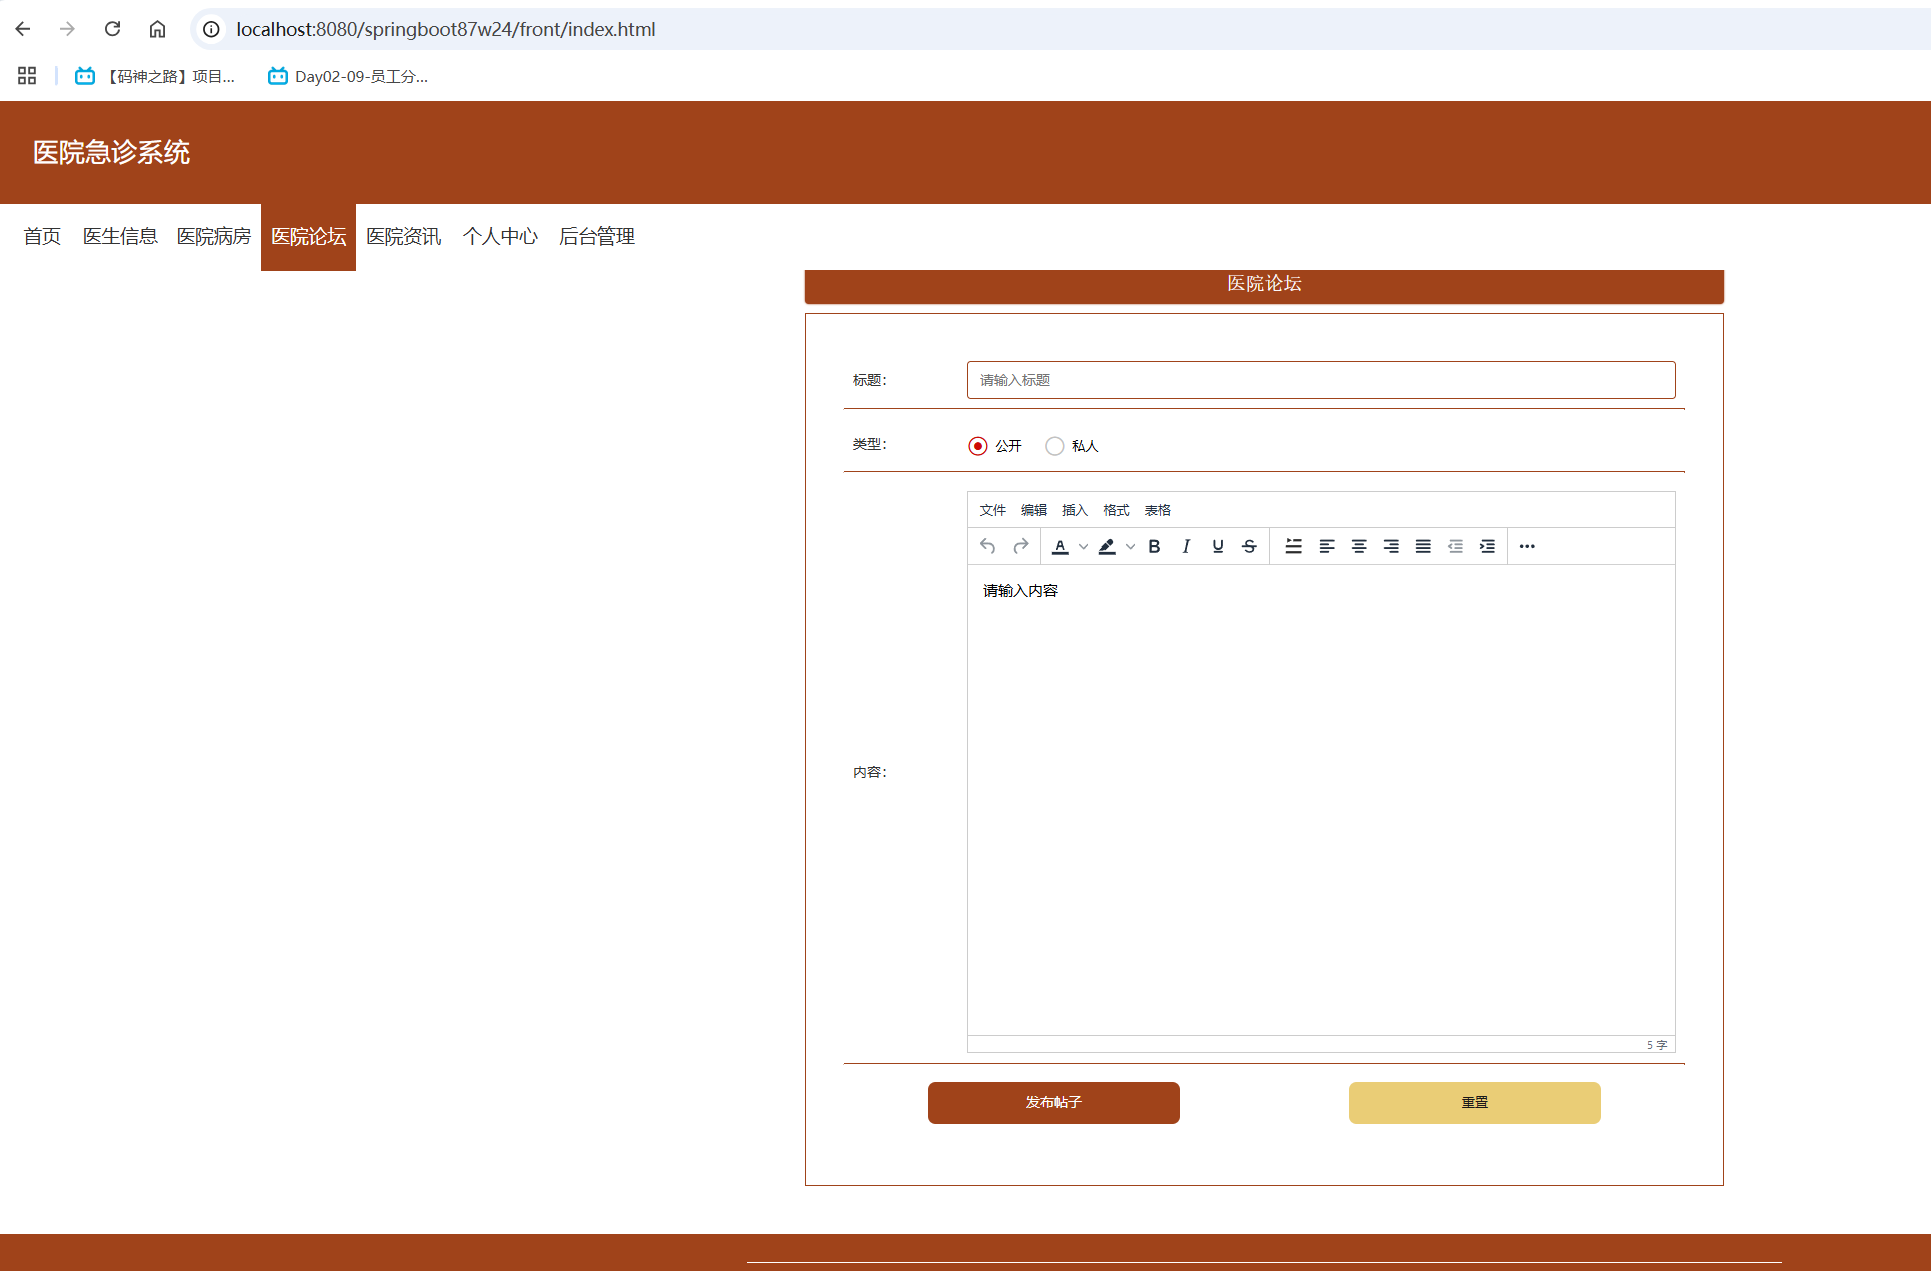Click the Redo icon in the editor toolbar
Screen dimensions: 1931x1271
tap(1021, 546)
